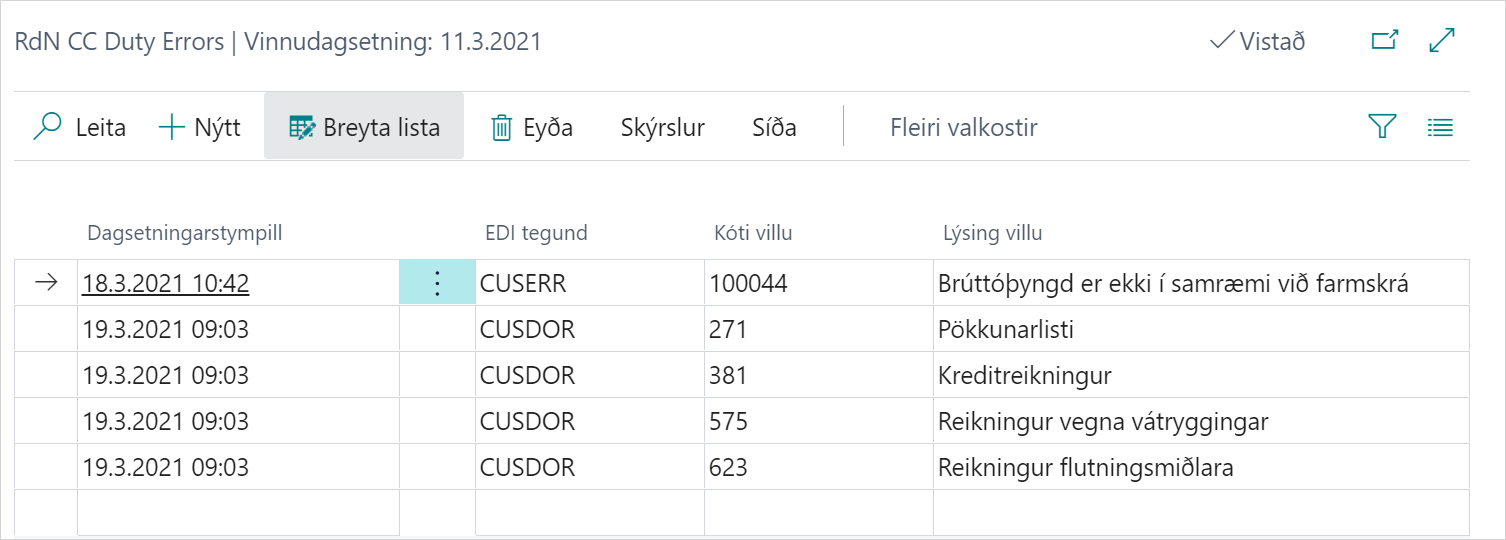This screenshot has height=540, width=1506.
Task: Select the Lýsing villu column header
Action: point(992,234)
